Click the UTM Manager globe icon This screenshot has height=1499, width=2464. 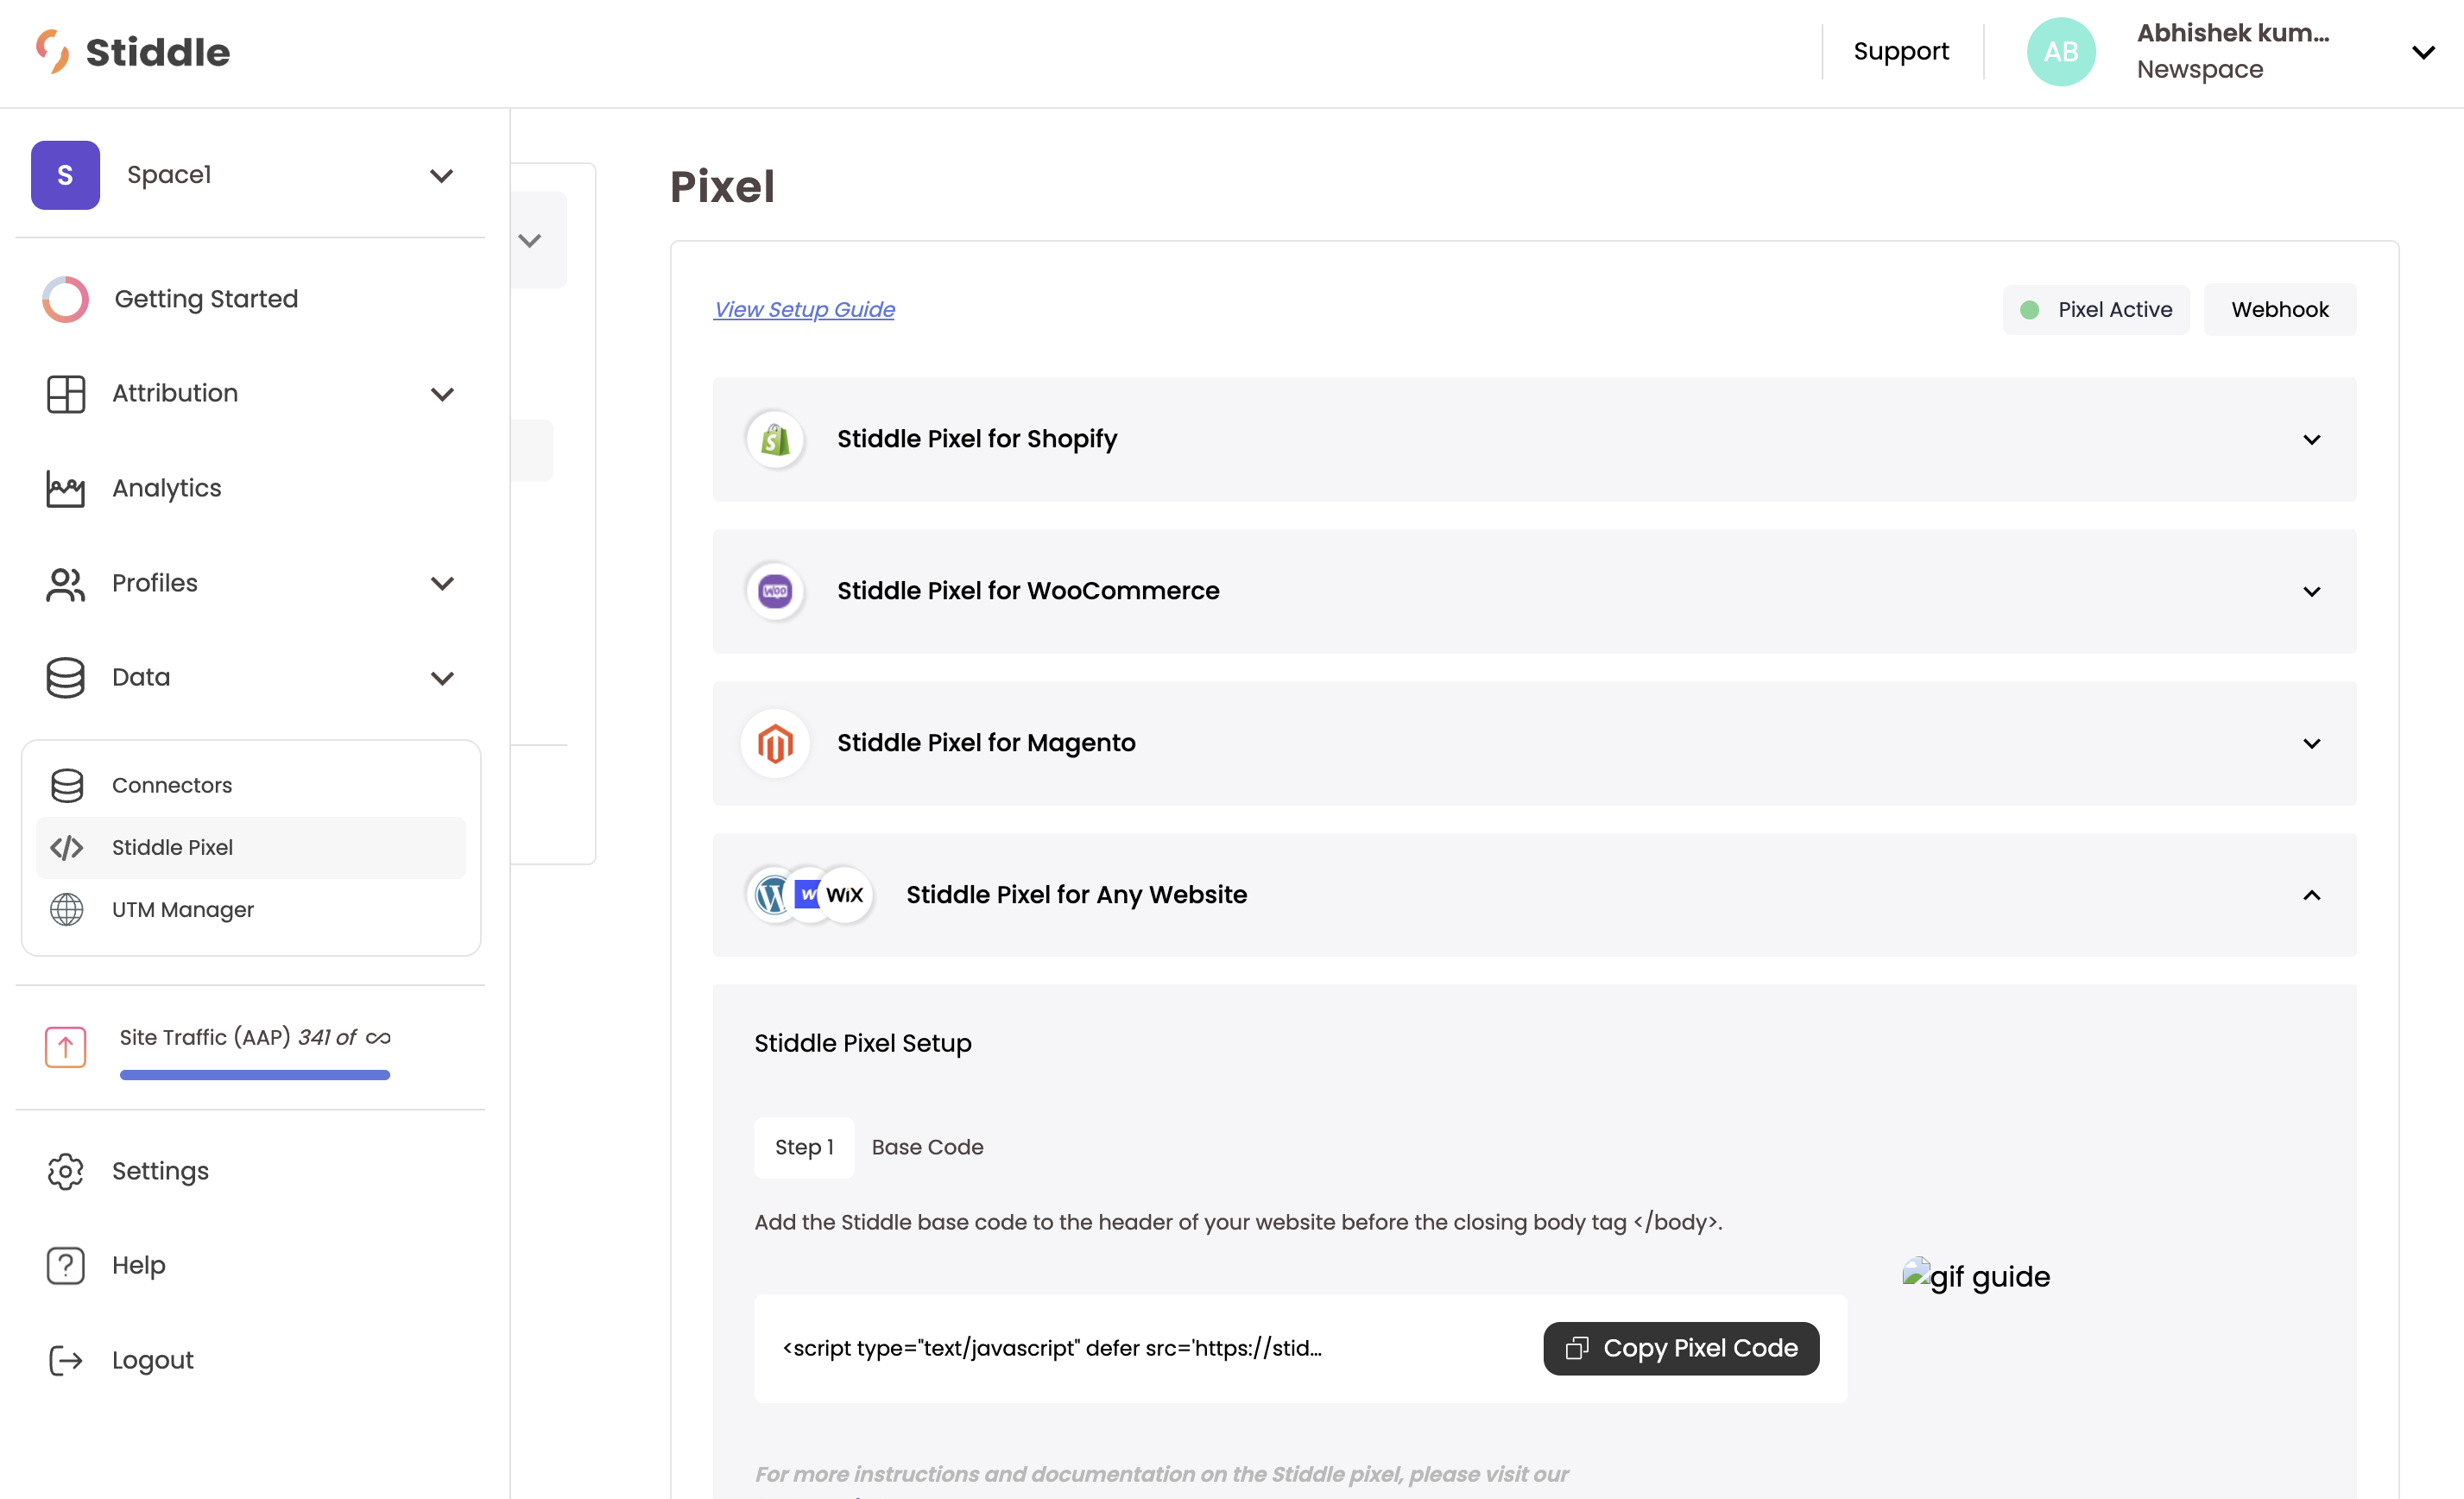(67, 909)
